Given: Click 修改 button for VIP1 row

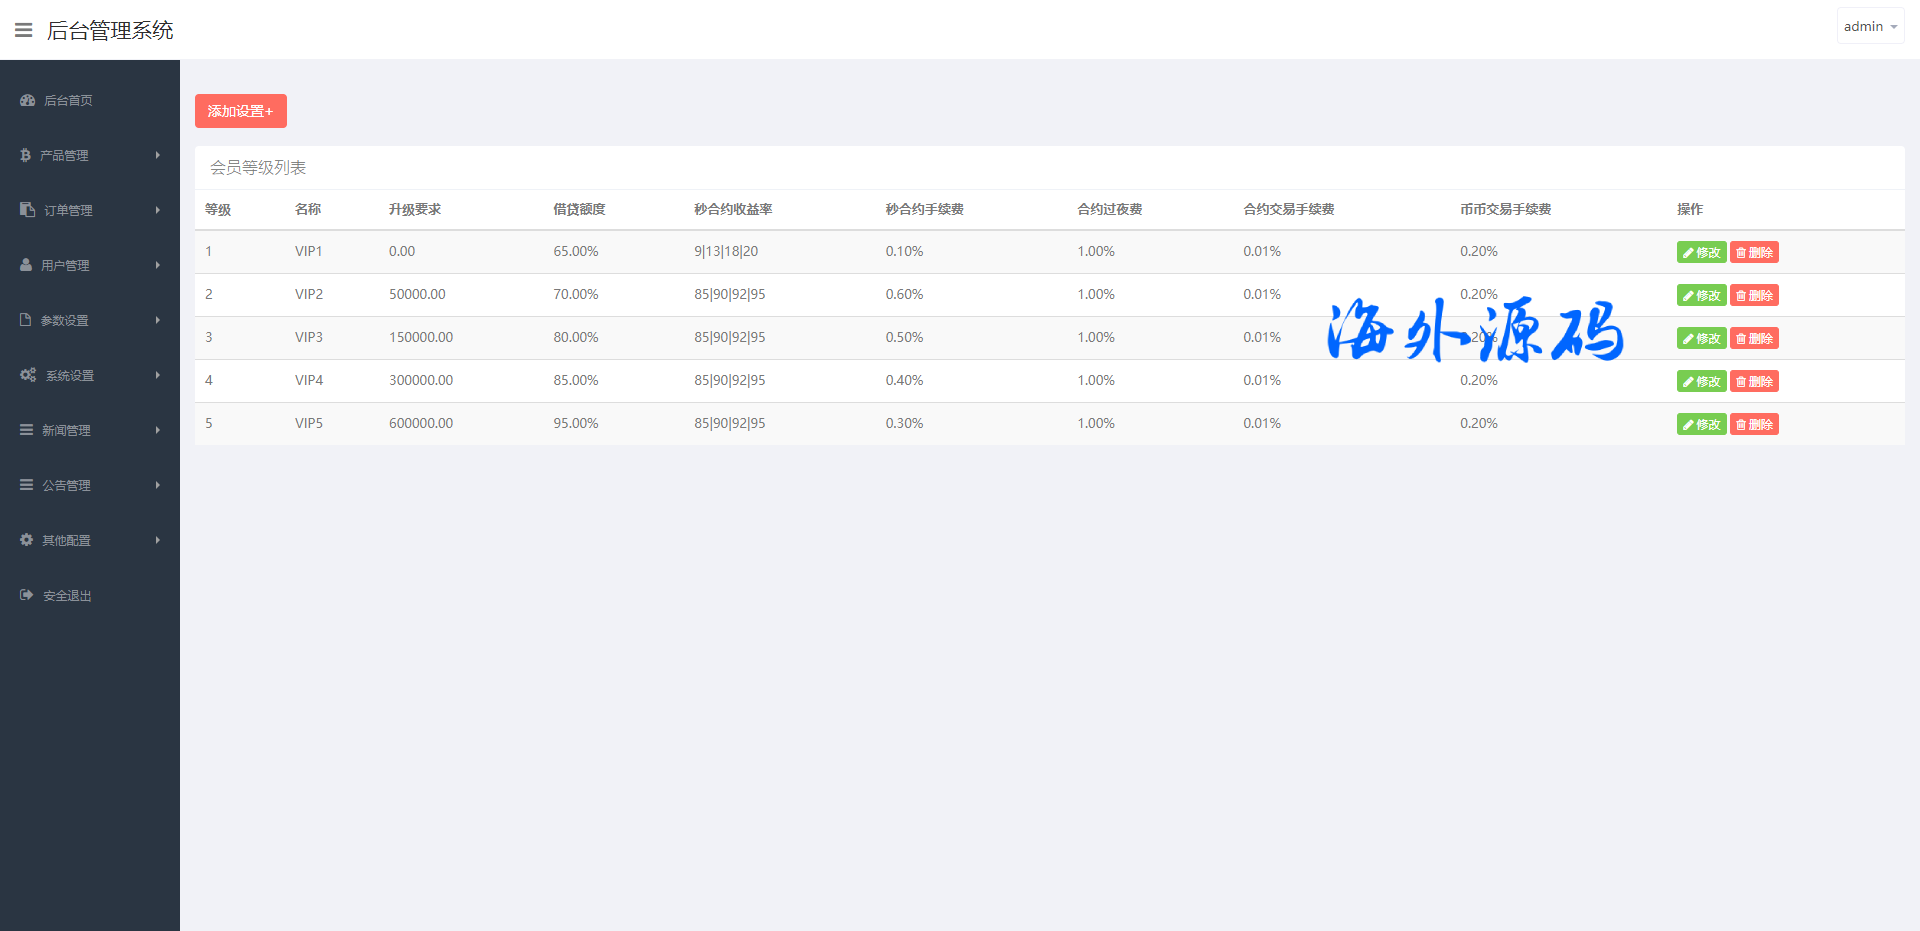Looking at the screenshot, I should click(x=1701, y=253).
